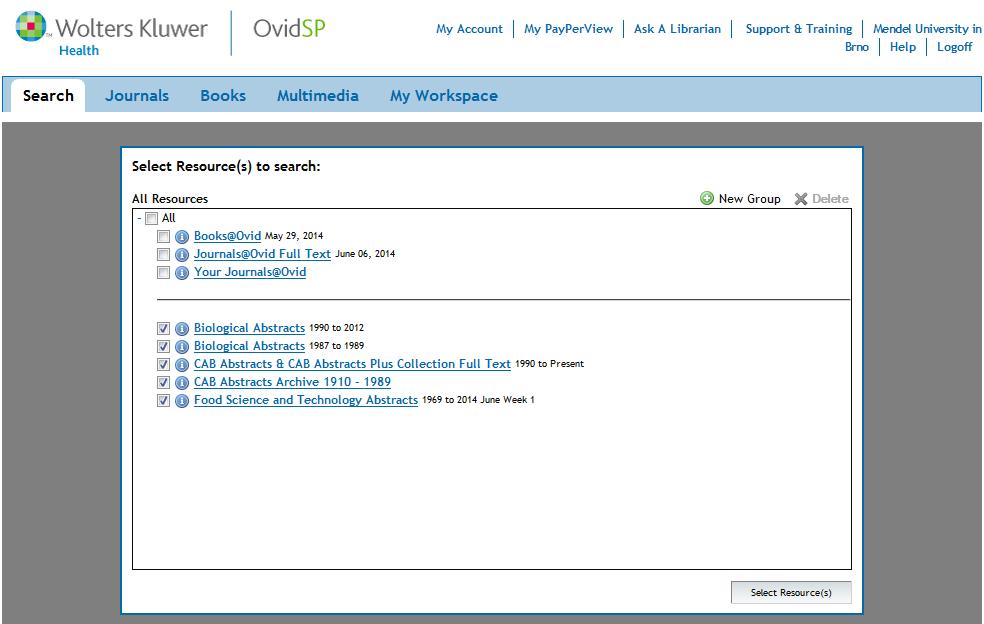
Task: Open the My Account link
Action: pos(469,29)
